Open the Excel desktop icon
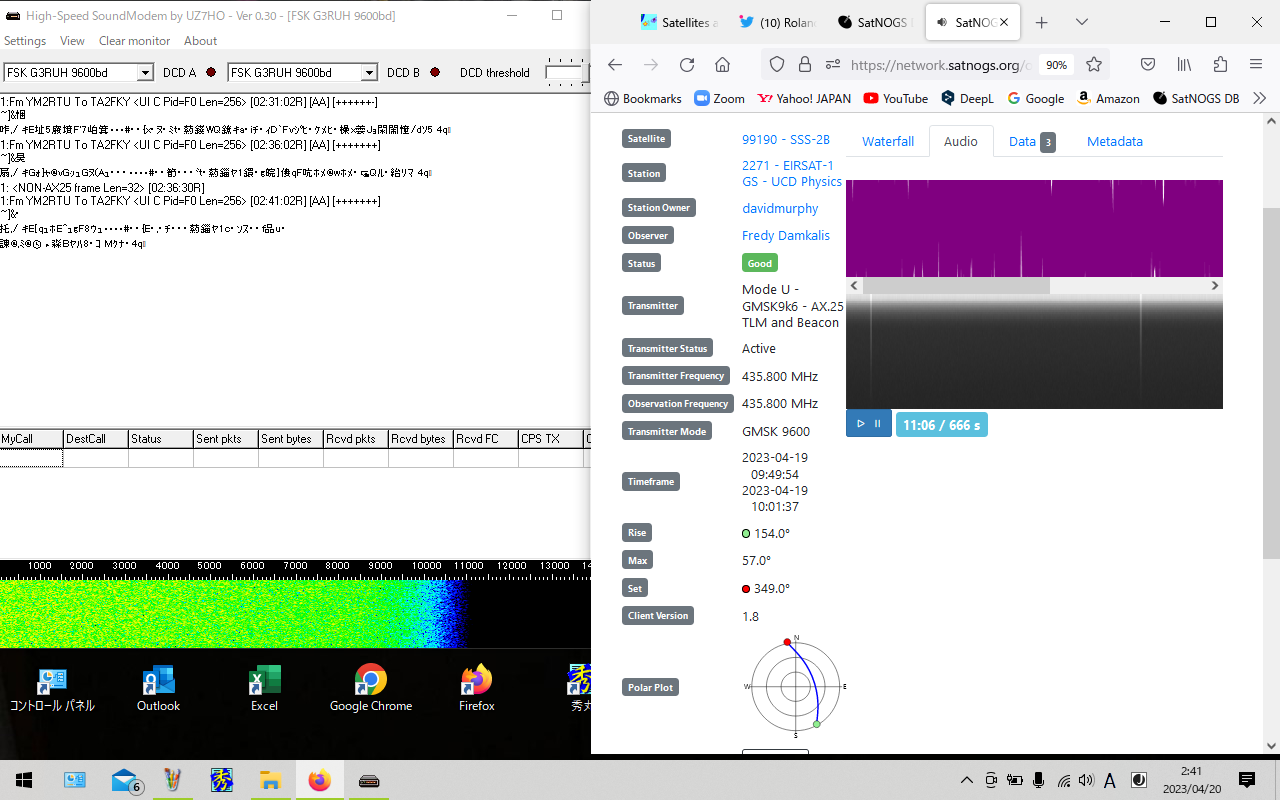This screenshot has height=800, width=1280. coord(264,688)
